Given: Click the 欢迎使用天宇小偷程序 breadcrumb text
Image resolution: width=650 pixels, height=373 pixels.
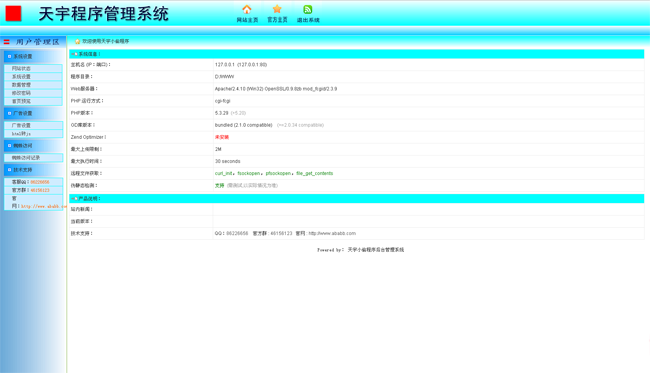Looking at the screenshot, I should click(x=106, y=41).
